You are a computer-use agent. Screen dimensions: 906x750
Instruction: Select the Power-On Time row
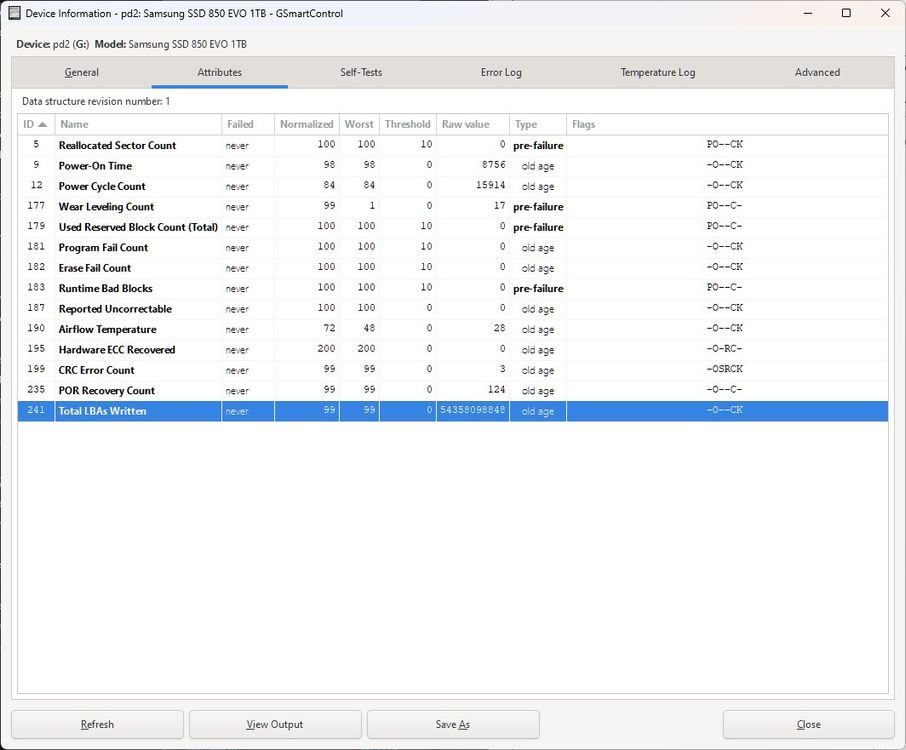[453, 166]
